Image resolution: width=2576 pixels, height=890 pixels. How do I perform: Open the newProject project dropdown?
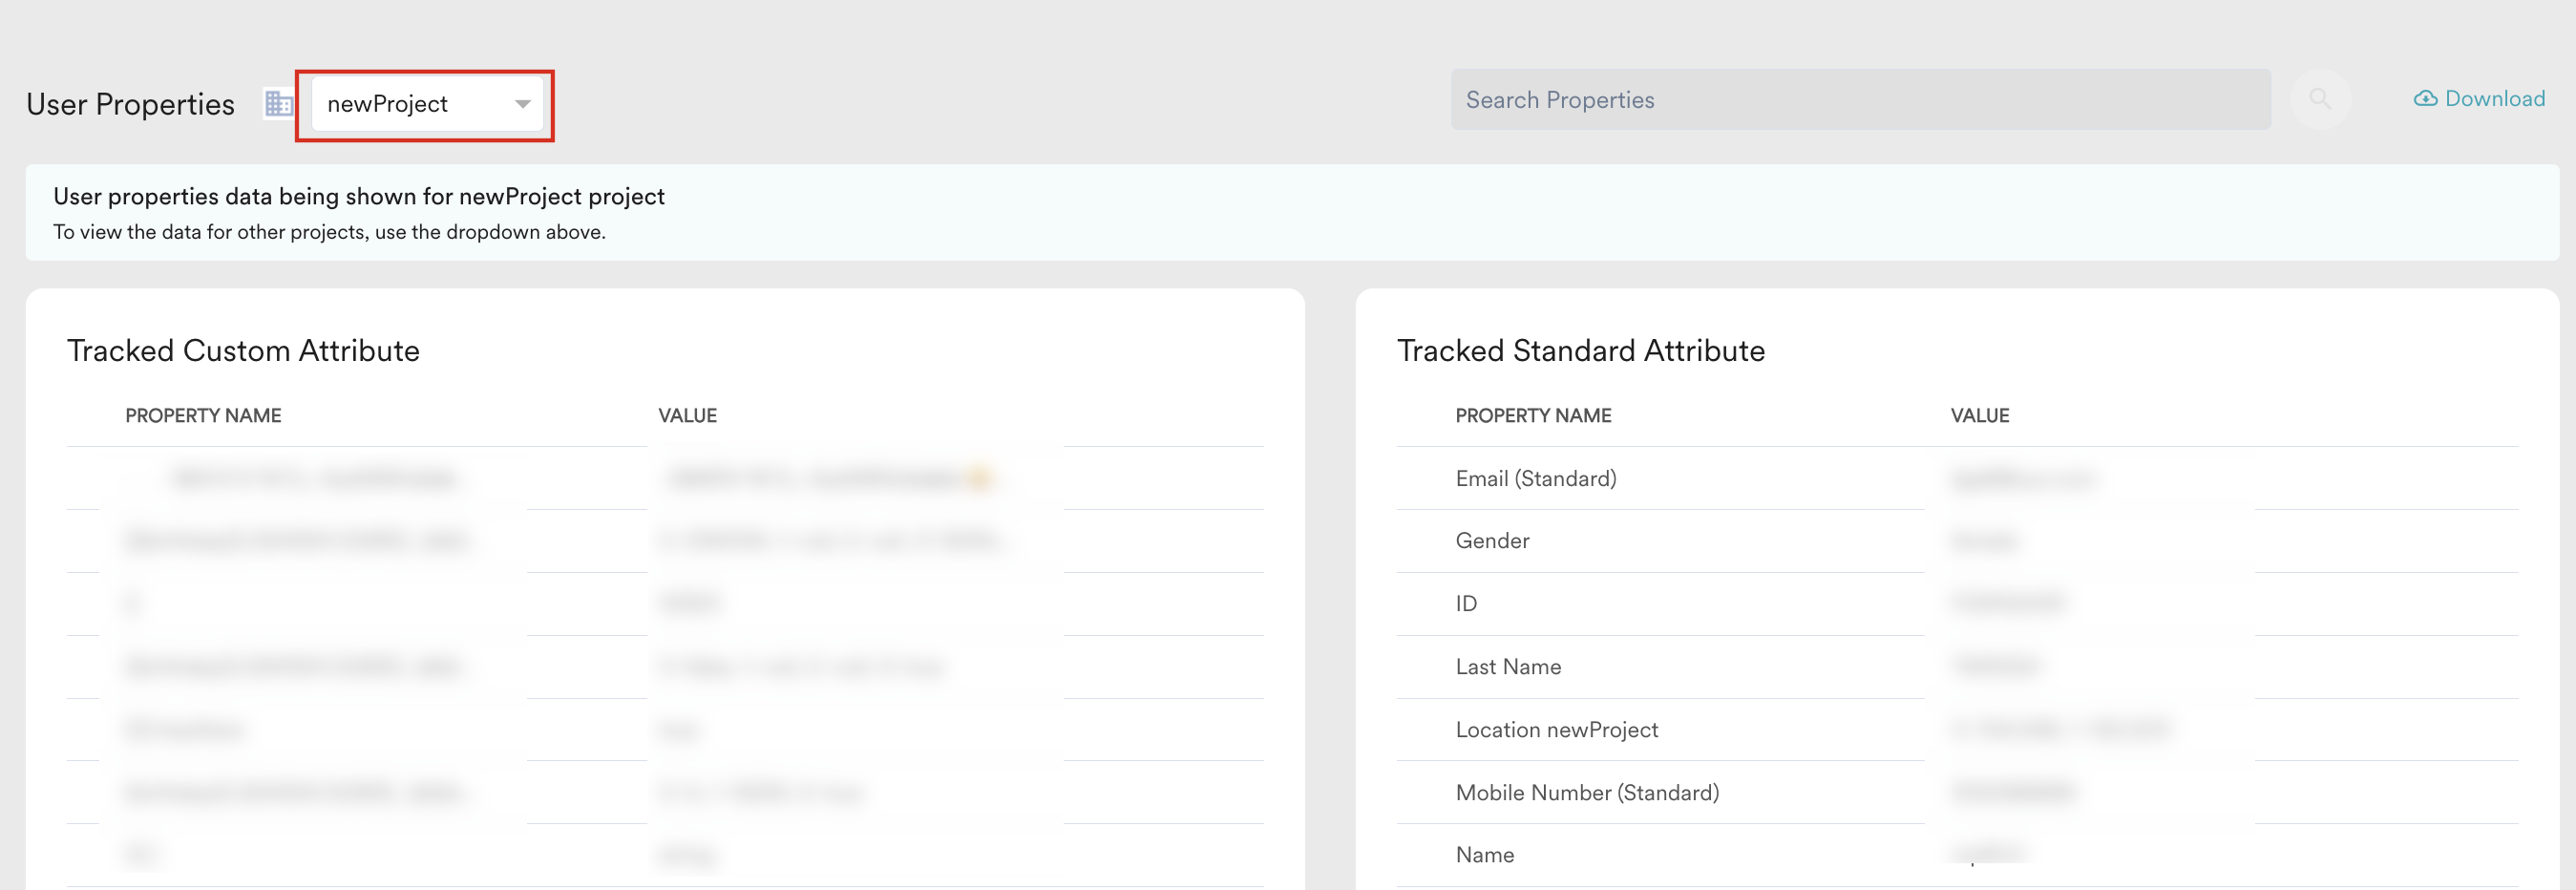pos(427,104)
